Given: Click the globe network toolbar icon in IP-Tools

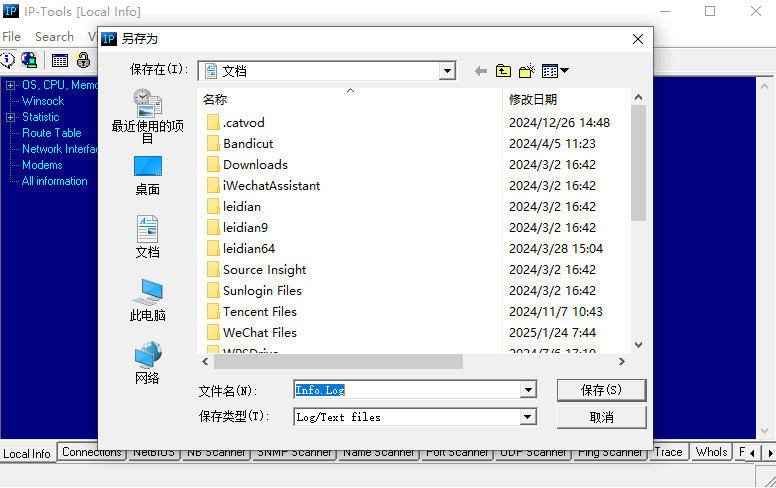Looking at the screenshot, I should click(x=29, y=60).
